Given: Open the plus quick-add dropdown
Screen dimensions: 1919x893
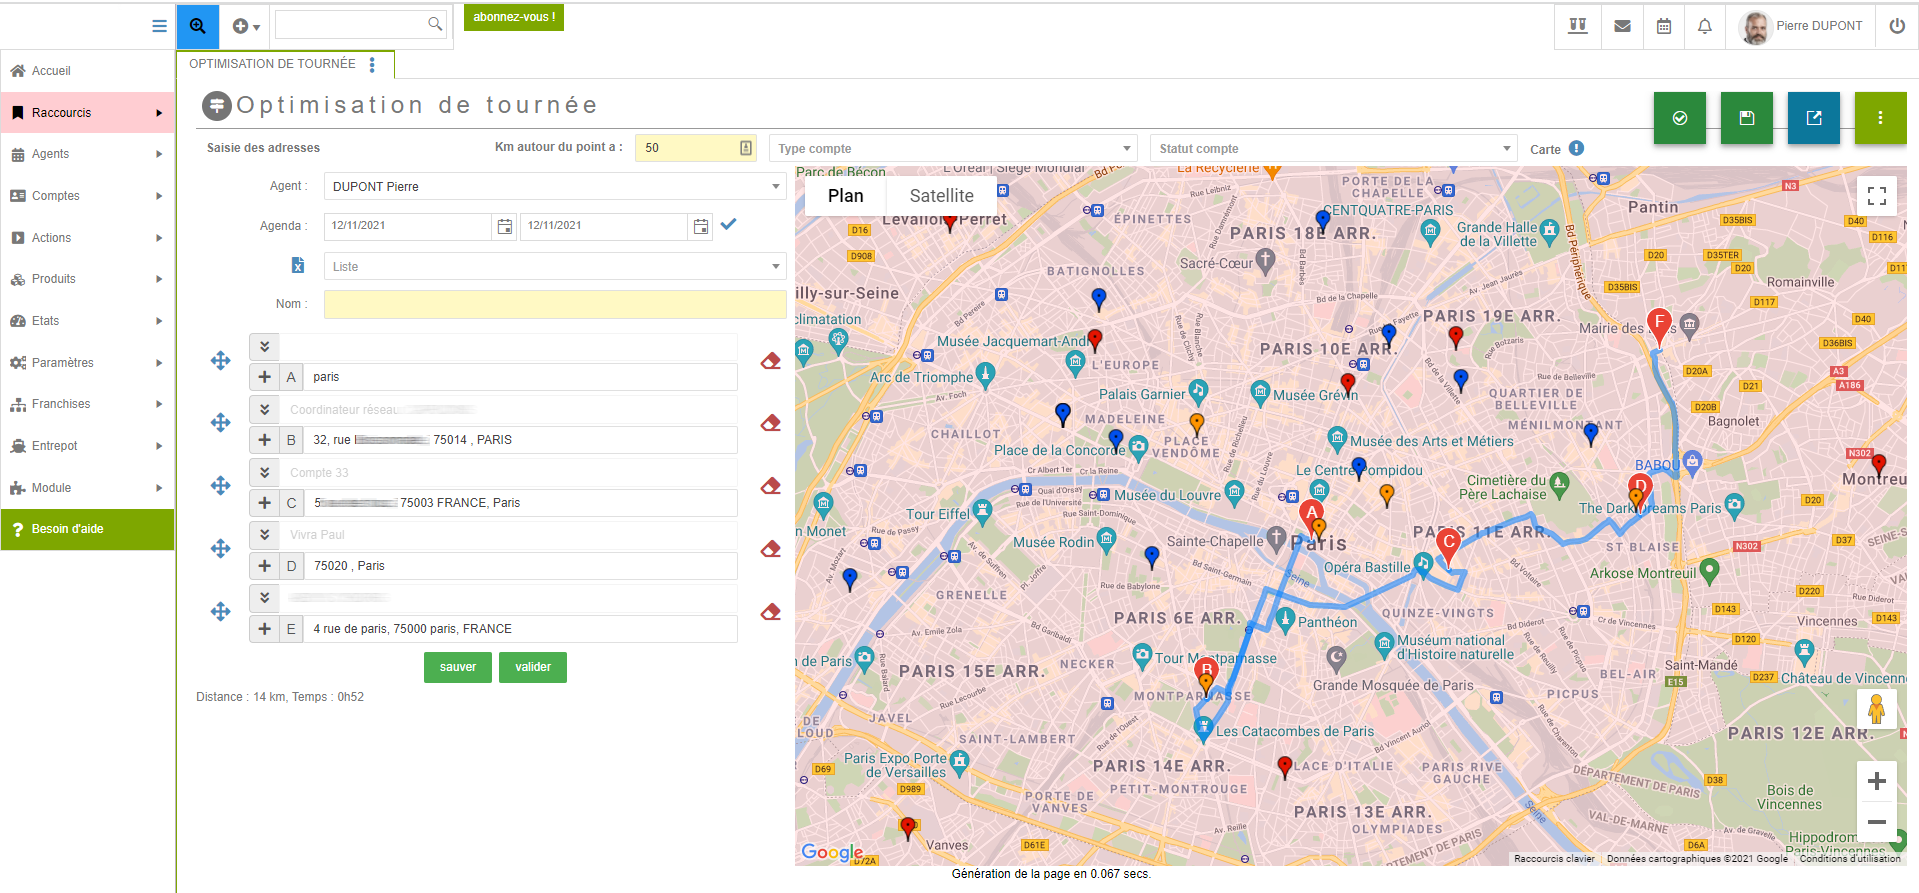Looking at the screenshot, I should pos(245,27).
